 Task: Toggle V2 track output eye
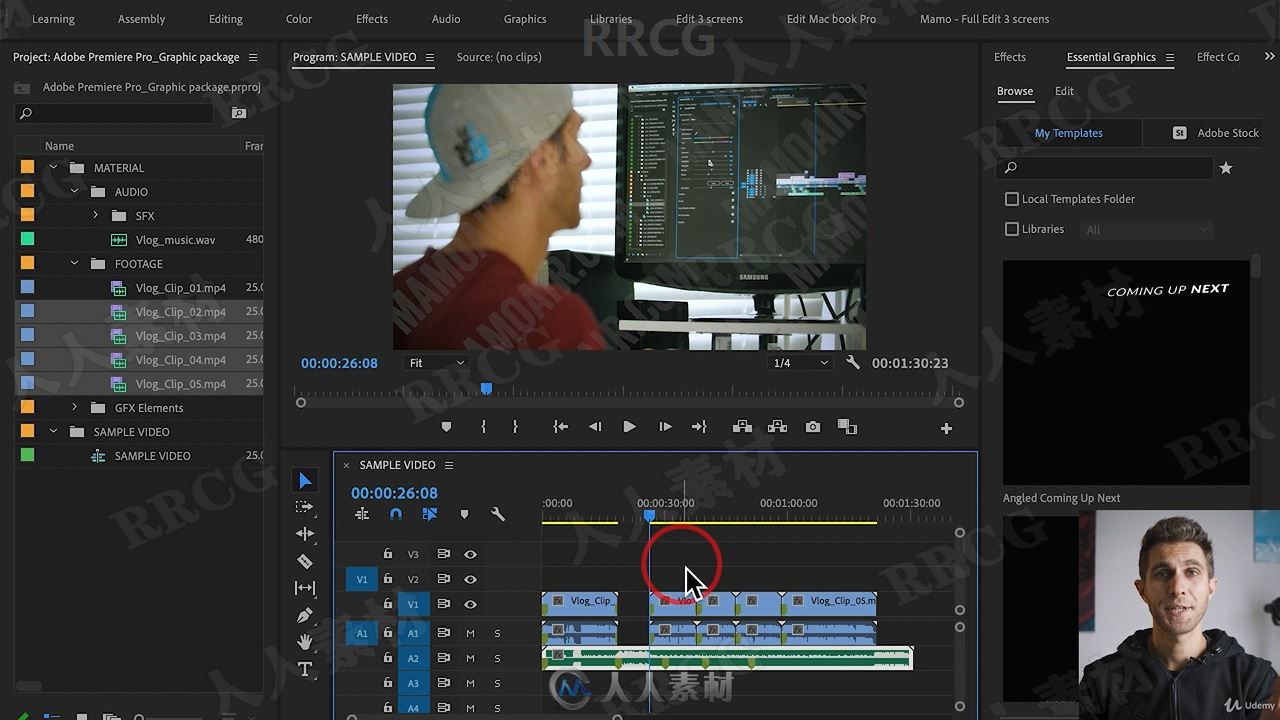[470, 579]
